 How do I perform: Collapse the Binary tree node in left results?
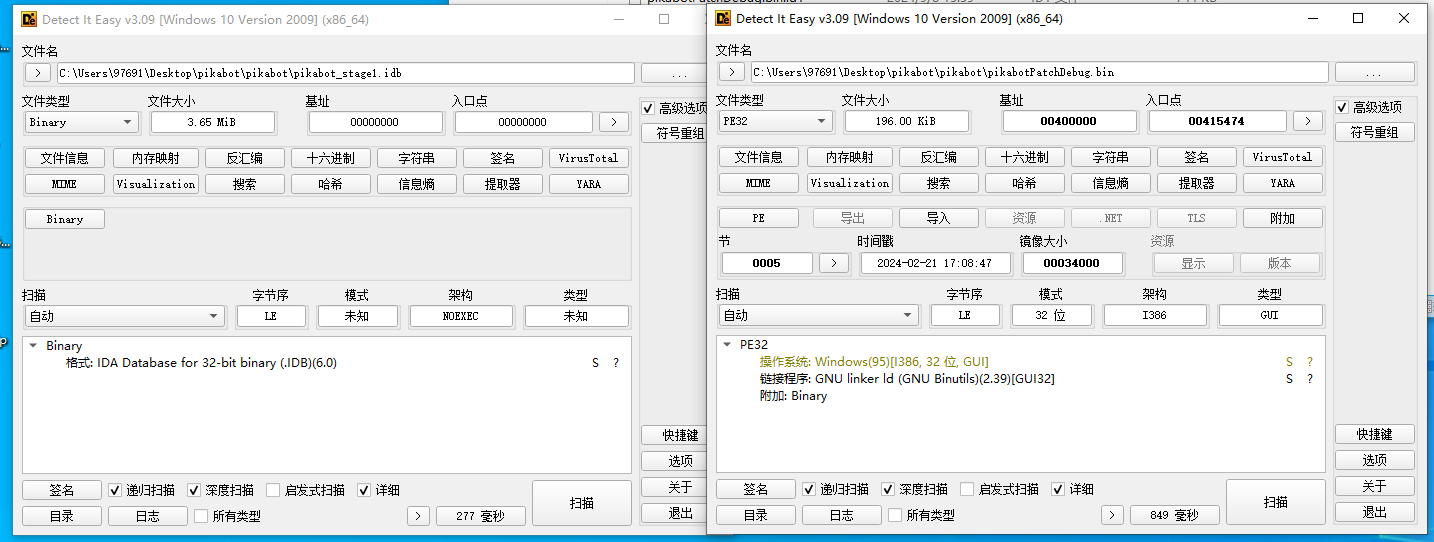33,346
